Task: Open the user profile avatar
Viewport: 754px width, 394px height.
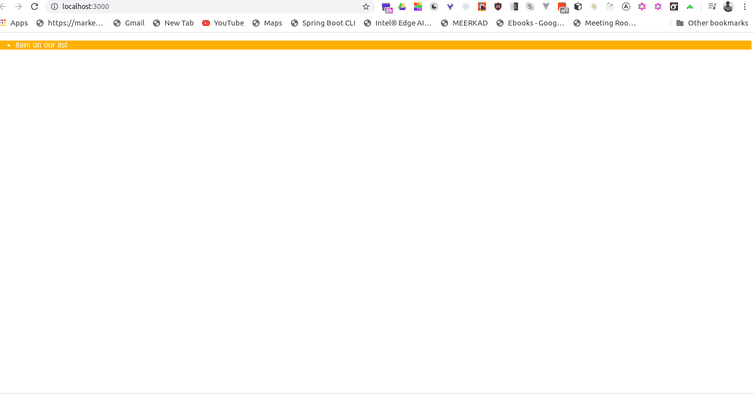Action: pos(729,7)
